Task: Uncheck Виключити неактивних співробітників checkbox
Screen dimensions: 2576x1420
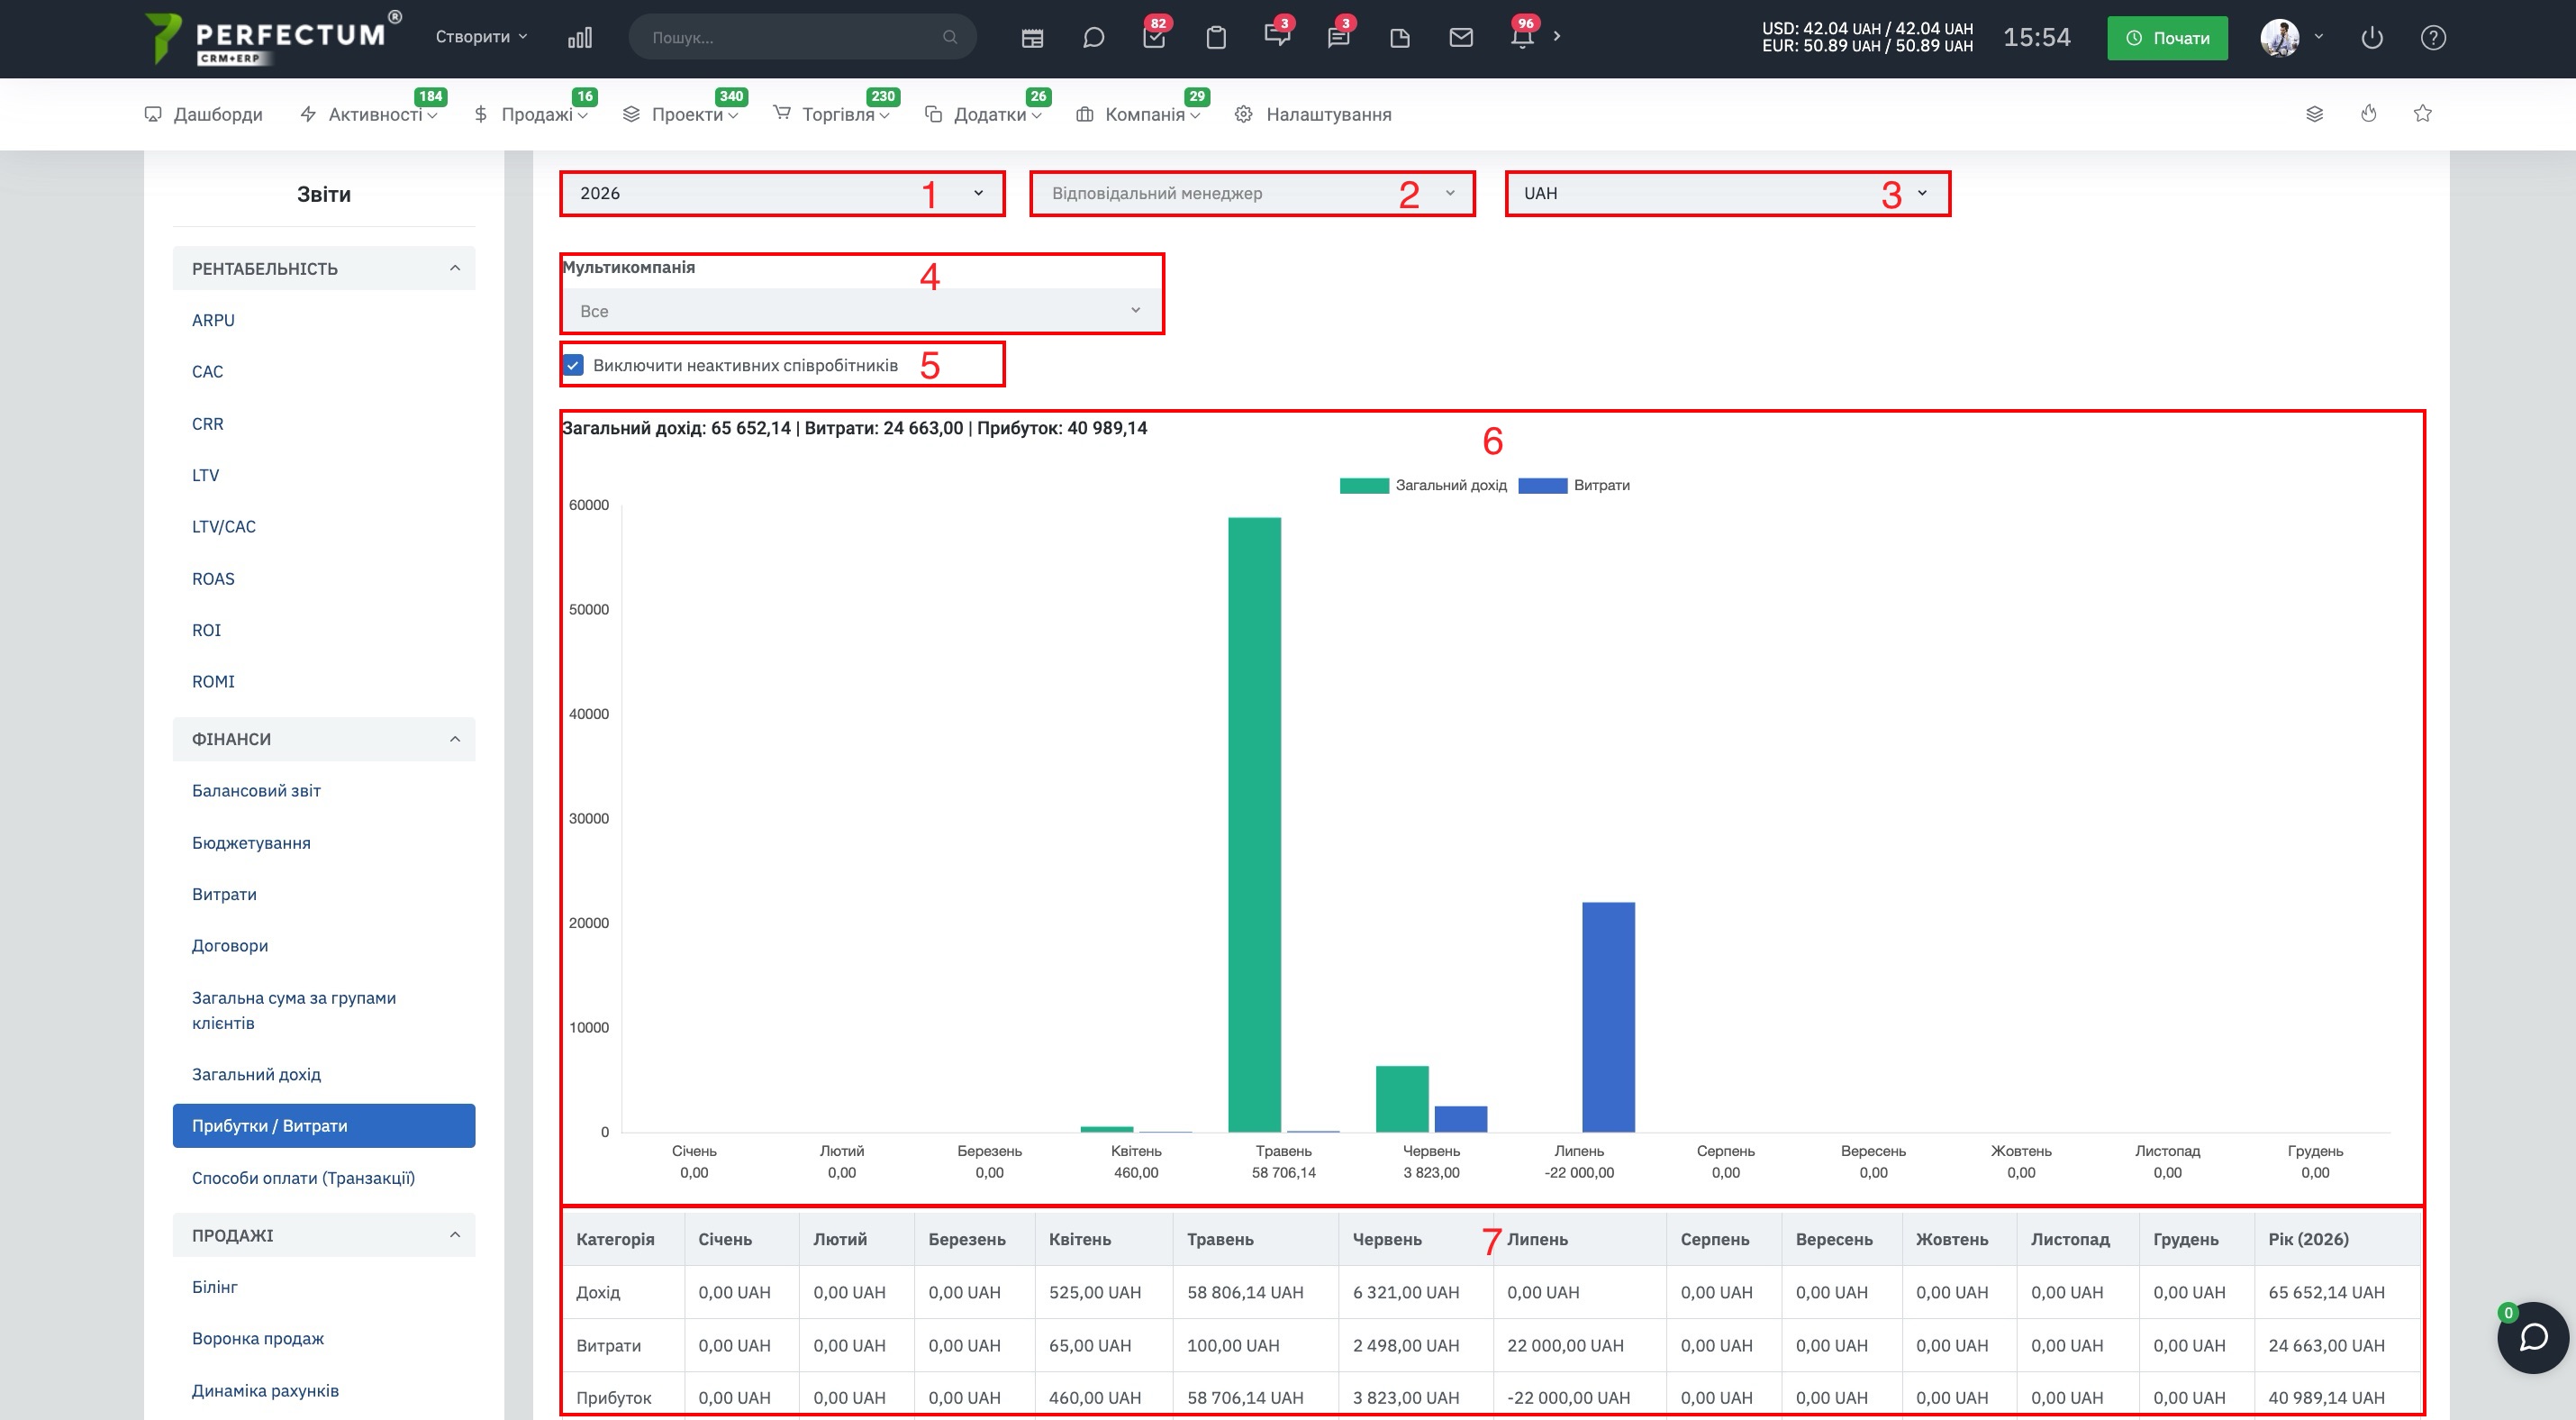Action: click(573, 365)
